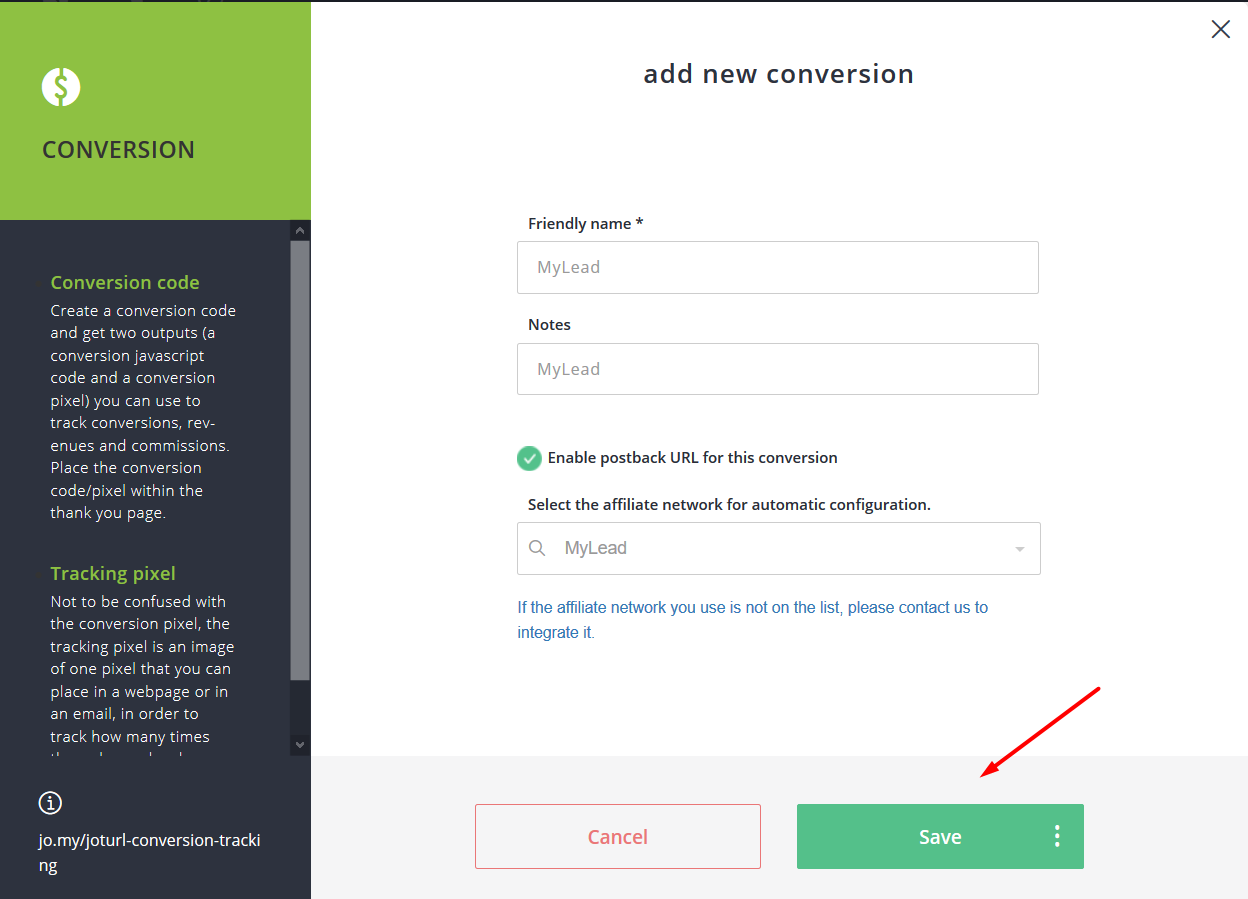Close the add new conversion dialog
Screen dimensions: 1248x899
[x=1220, y=30]
